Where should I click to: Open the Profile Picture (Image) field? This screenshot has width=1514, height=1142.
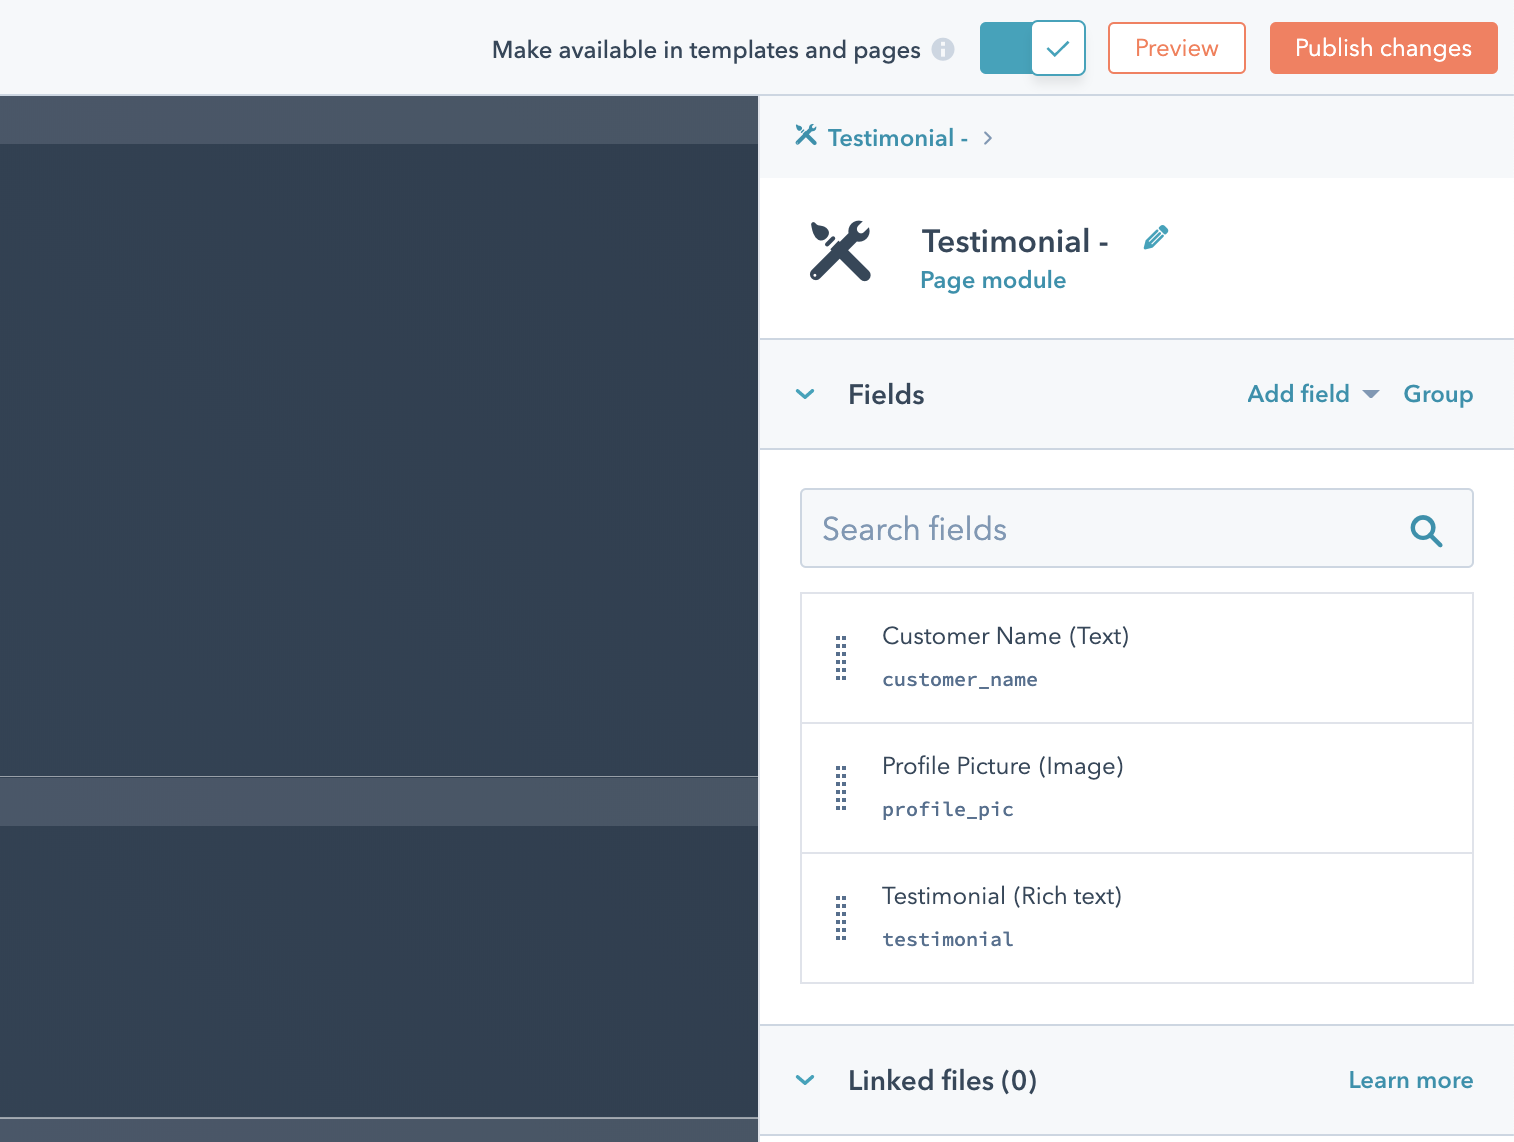coord(1136,788)
